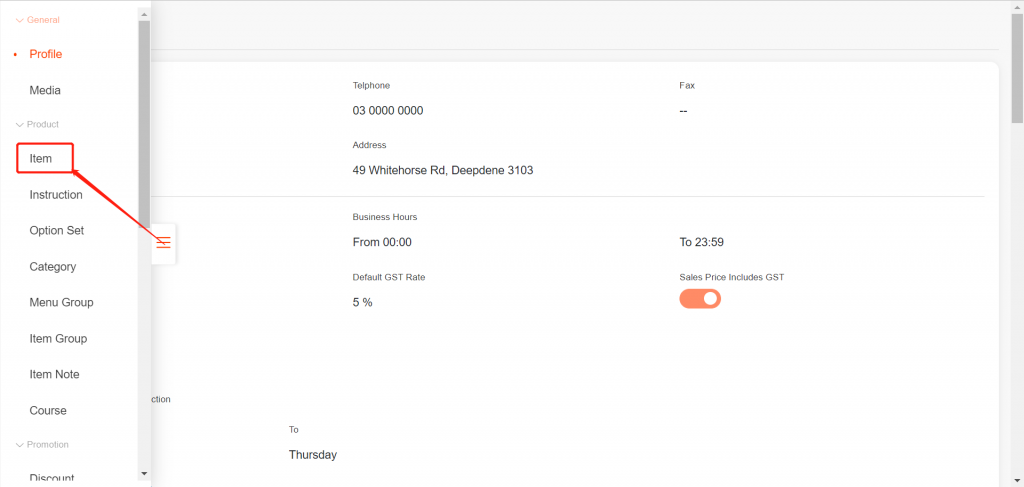Collapse the Product section chevron

pos(19,125)
